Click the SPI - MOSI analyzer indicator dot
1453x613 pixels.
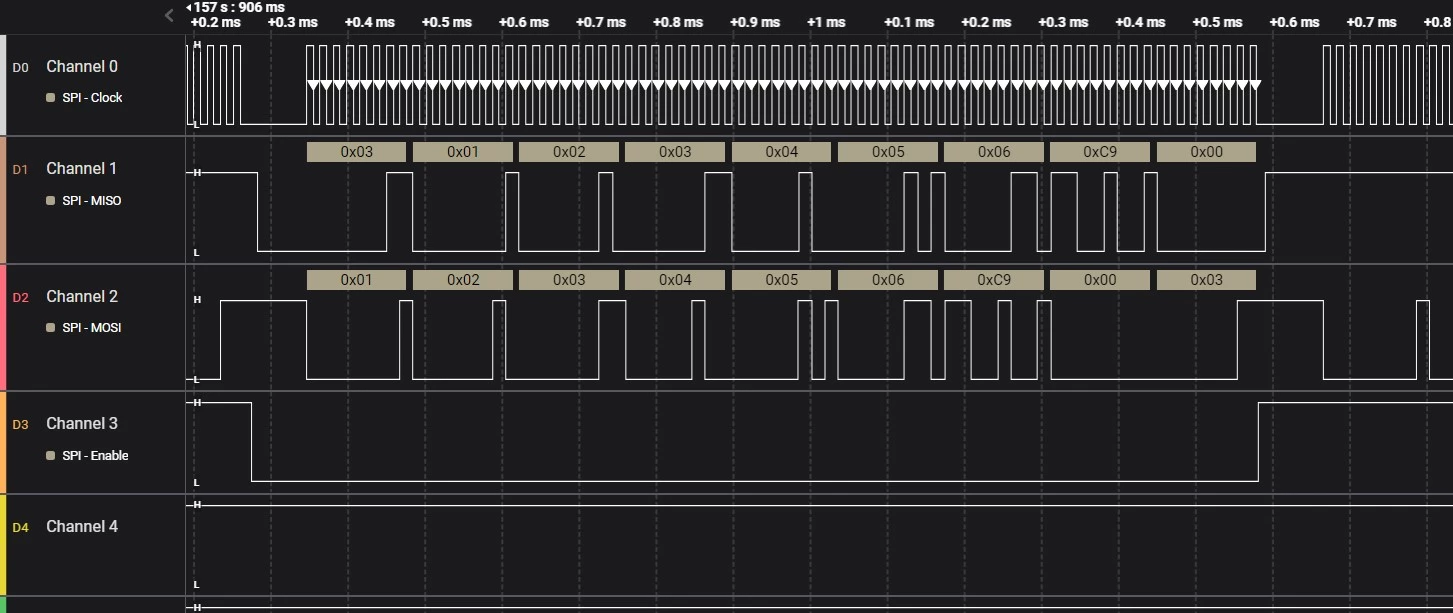[x=51, y=328]
